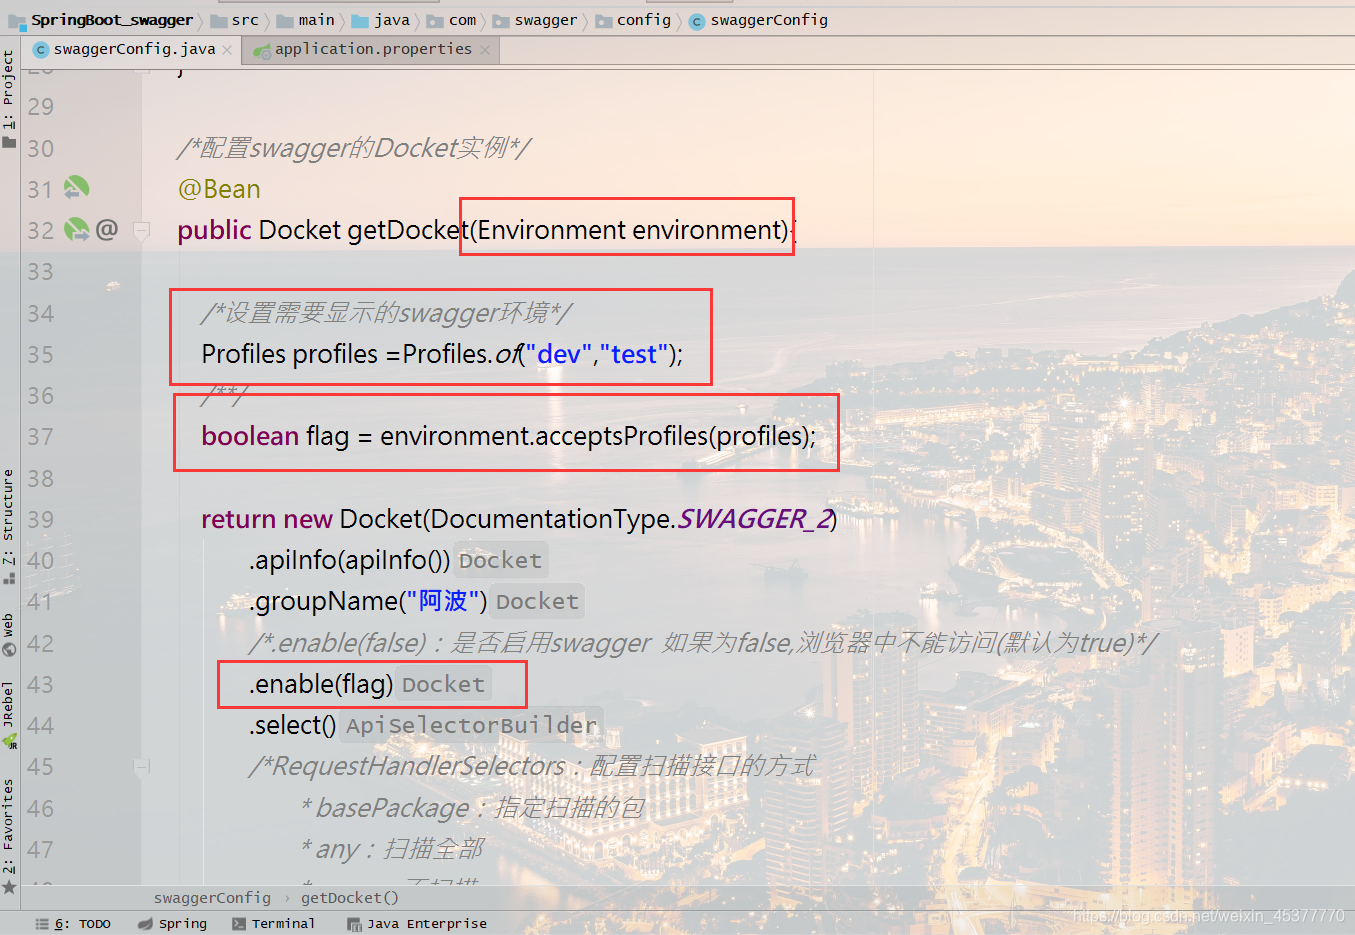Collapse getDocket method fold marker at line 32
Screen dimensions: 1355x935
(142, 231)
